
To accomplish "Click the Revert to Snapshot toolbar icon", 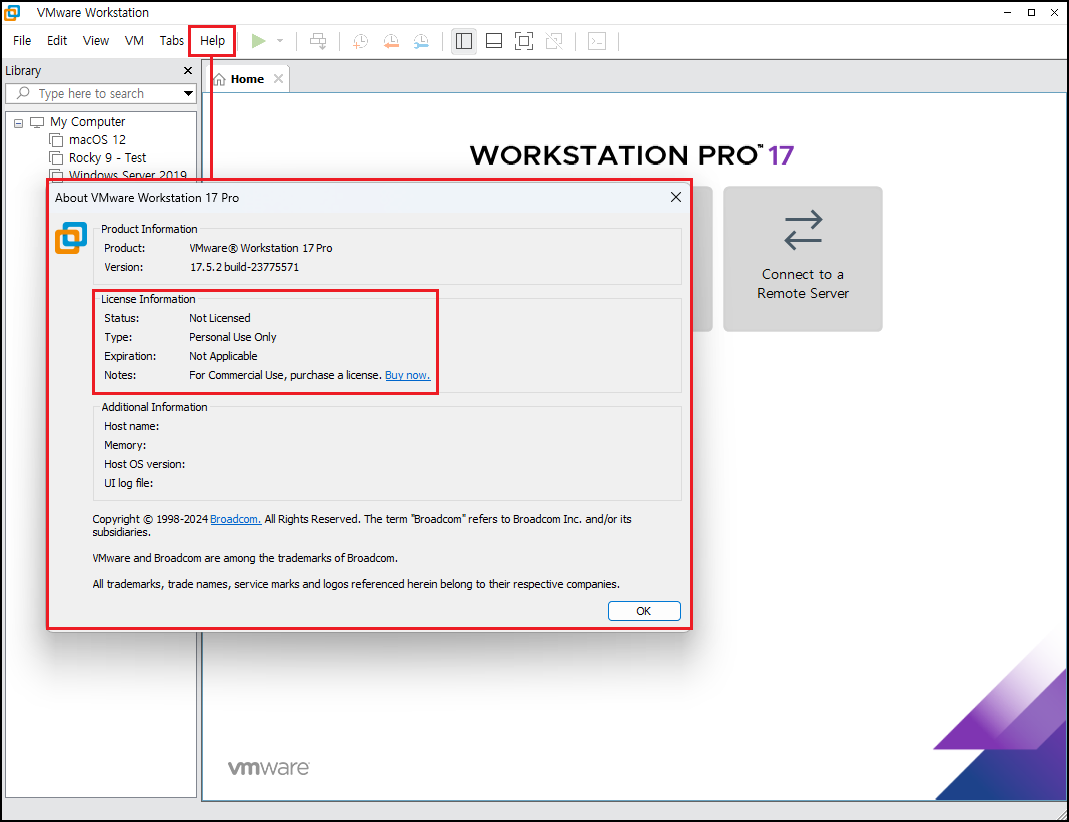I will [391, 41].
